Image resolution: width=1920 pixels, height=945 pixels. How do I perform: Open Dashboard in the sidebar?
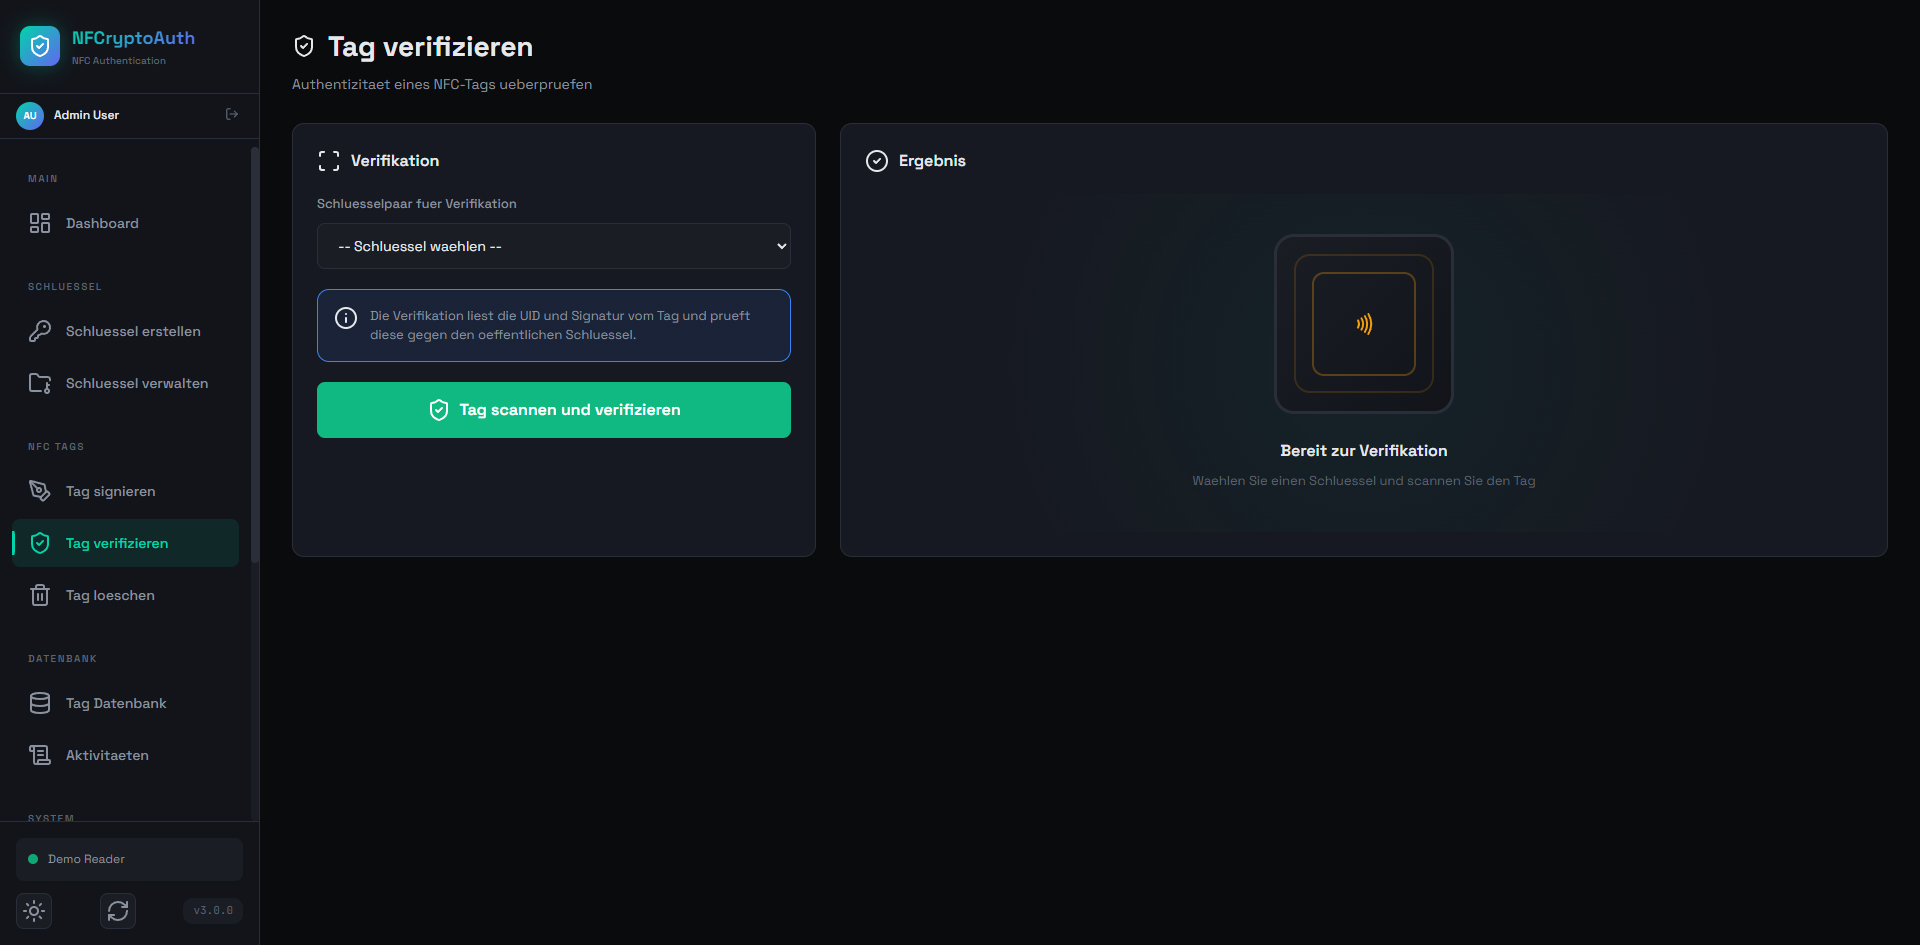click(x=102, y=223)
